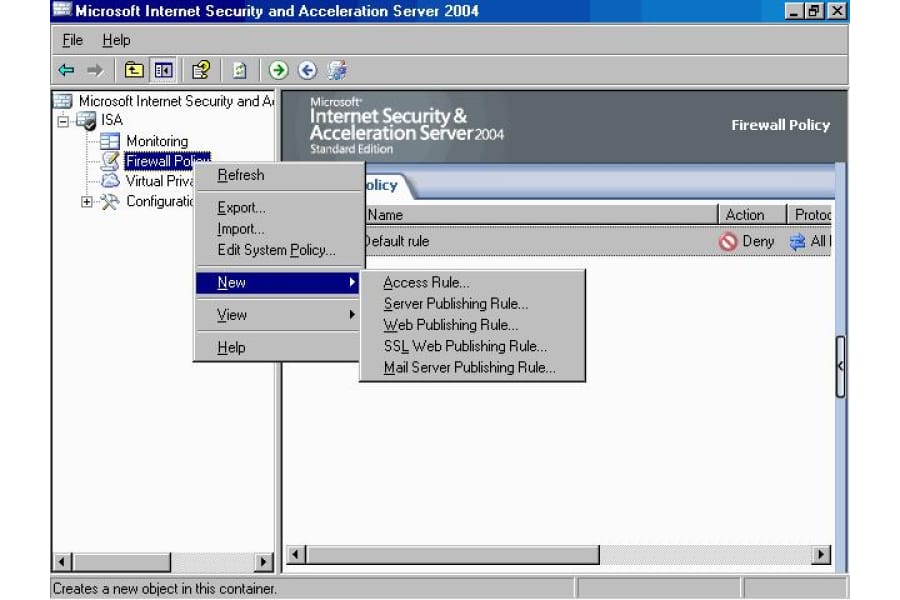Viewport: 900px width, 600px height.
Task: Click the Back arrow in the toolbar
Action: tap(67, 70)
